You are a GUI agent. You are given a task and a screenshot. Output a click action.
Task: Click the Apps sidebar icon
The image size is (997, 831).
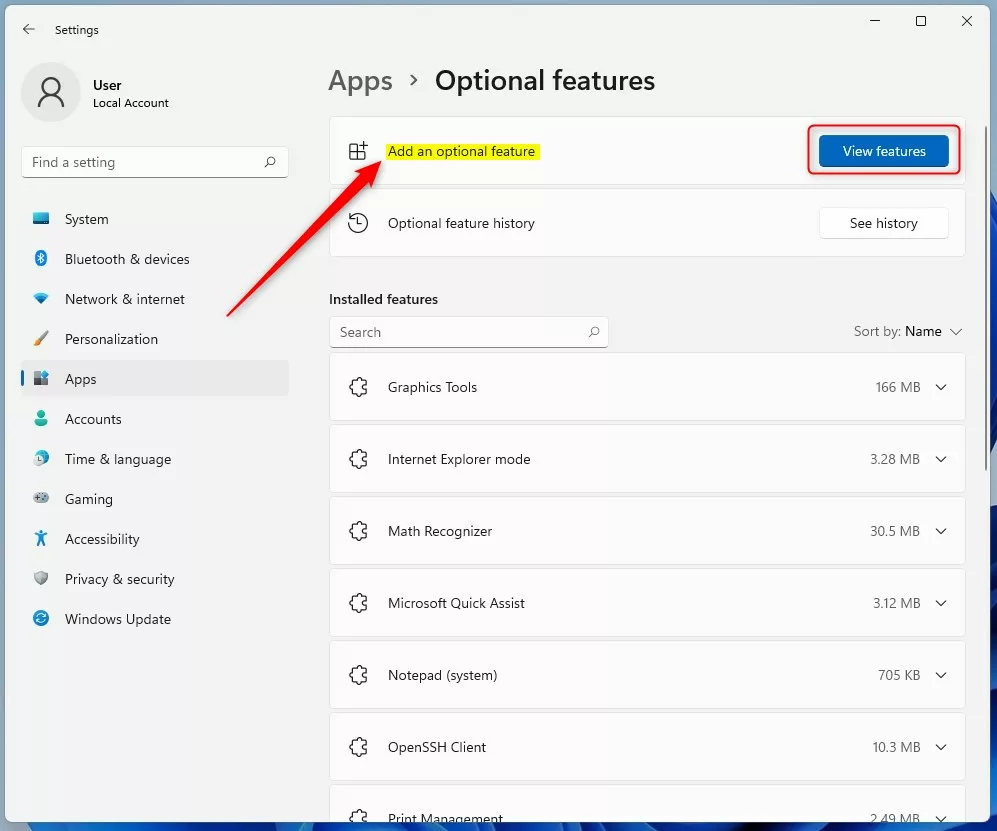point(41,378)
